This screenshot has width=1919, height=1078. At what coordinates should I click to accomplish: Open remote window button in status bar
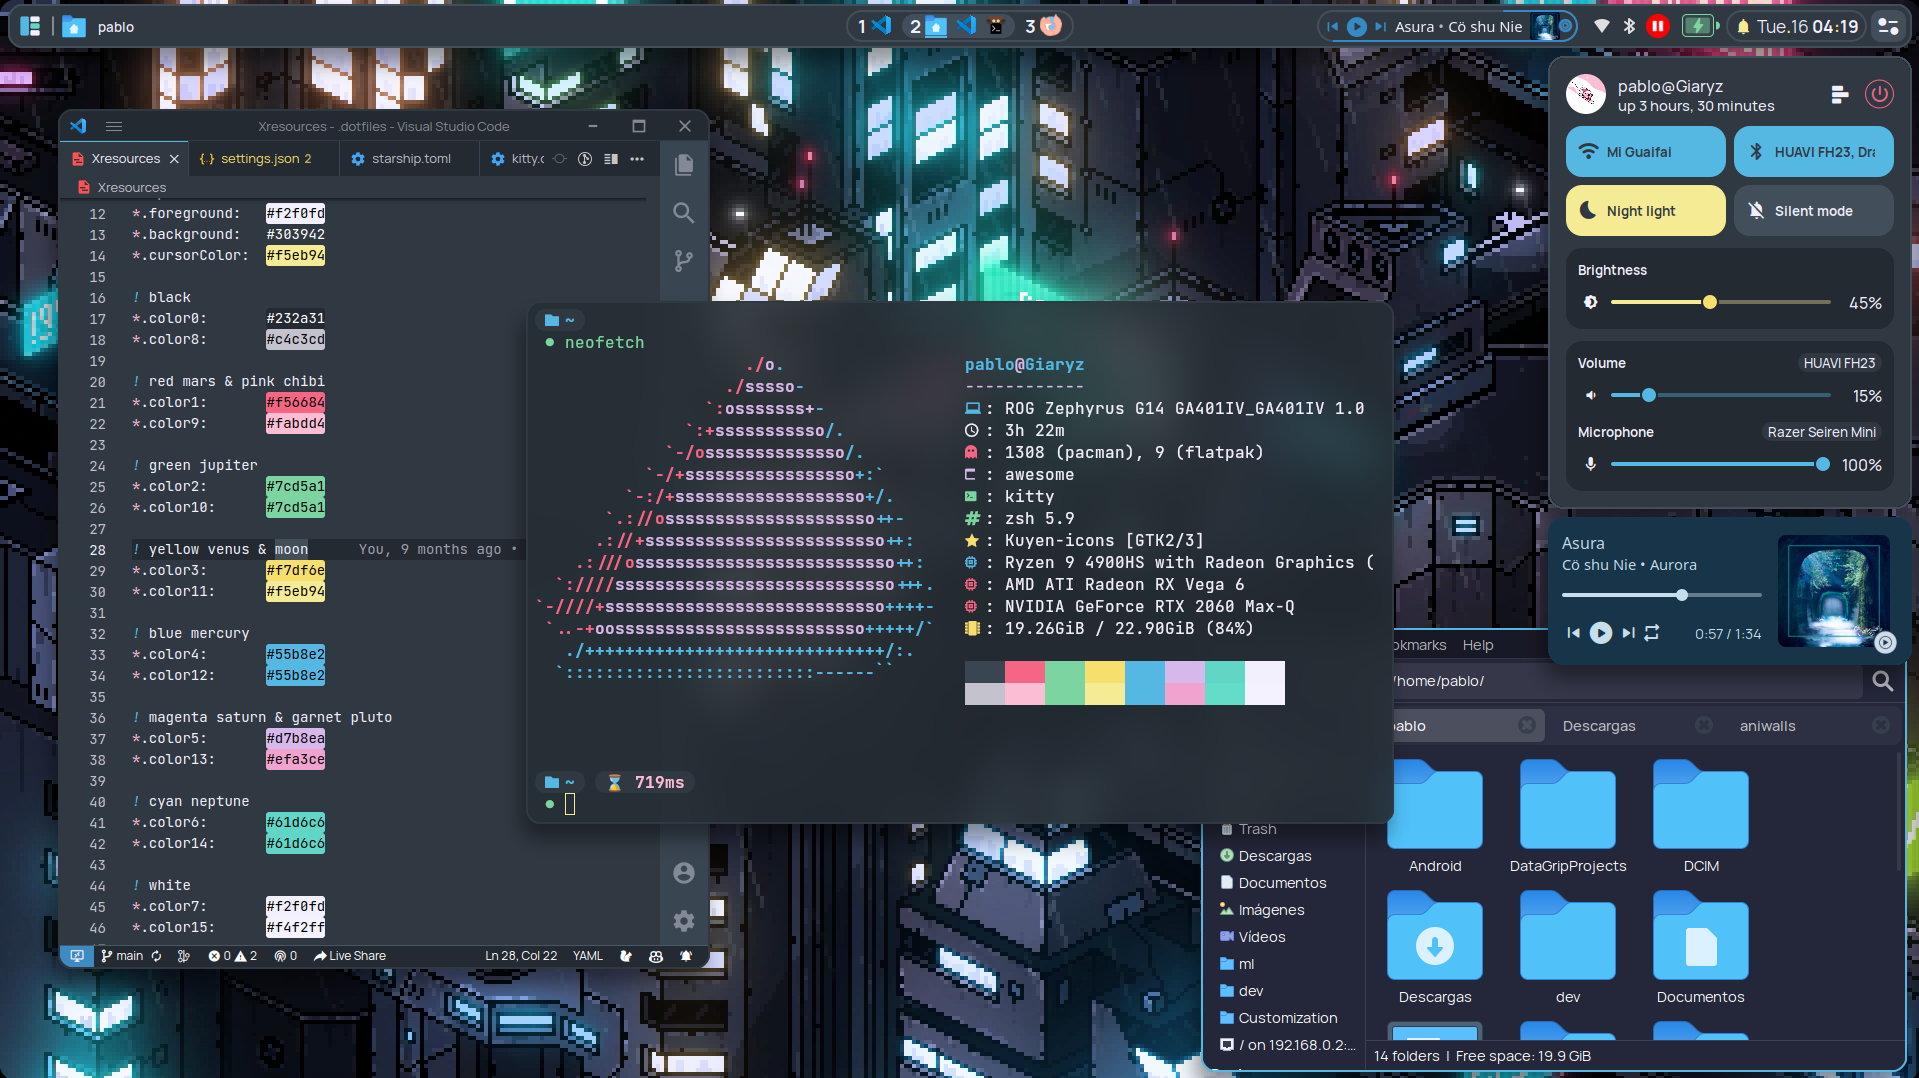point(77,956)
